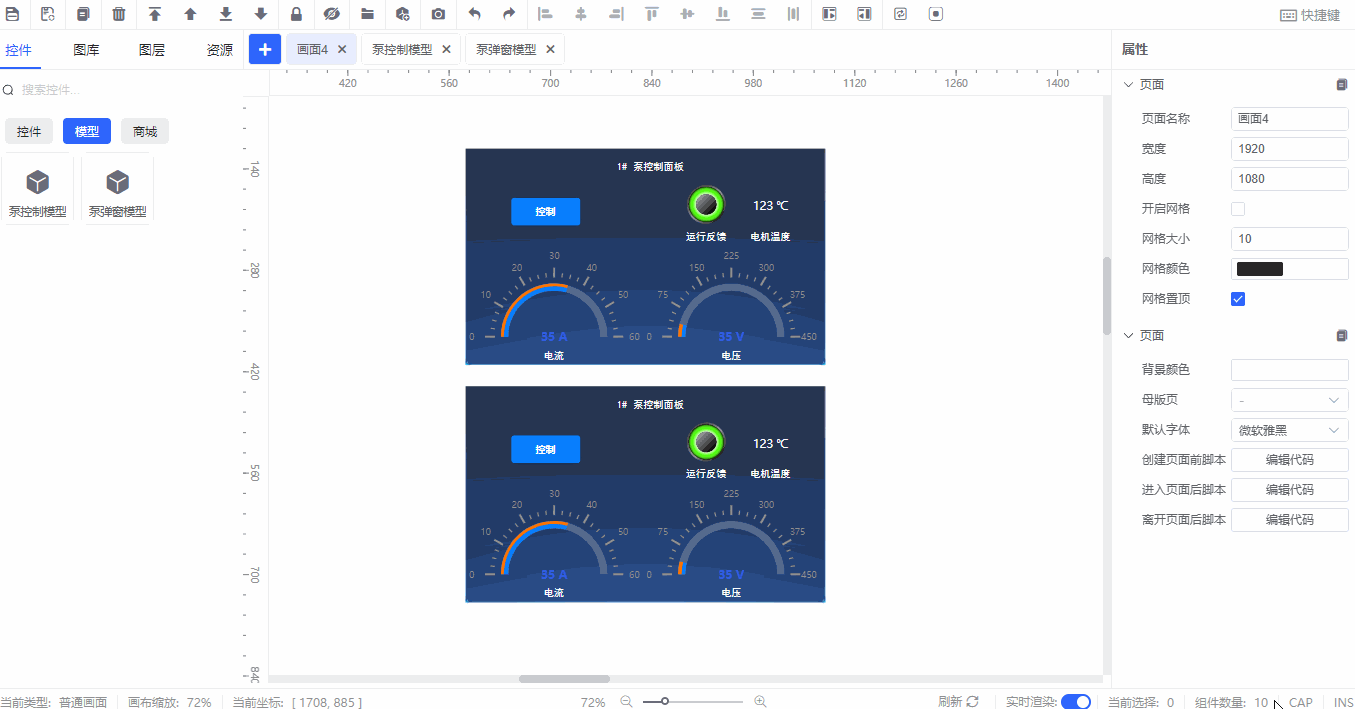Click the bring-to-top layer icon
Viewport: 1355px width, 709px height.
[x=155, y=15]
